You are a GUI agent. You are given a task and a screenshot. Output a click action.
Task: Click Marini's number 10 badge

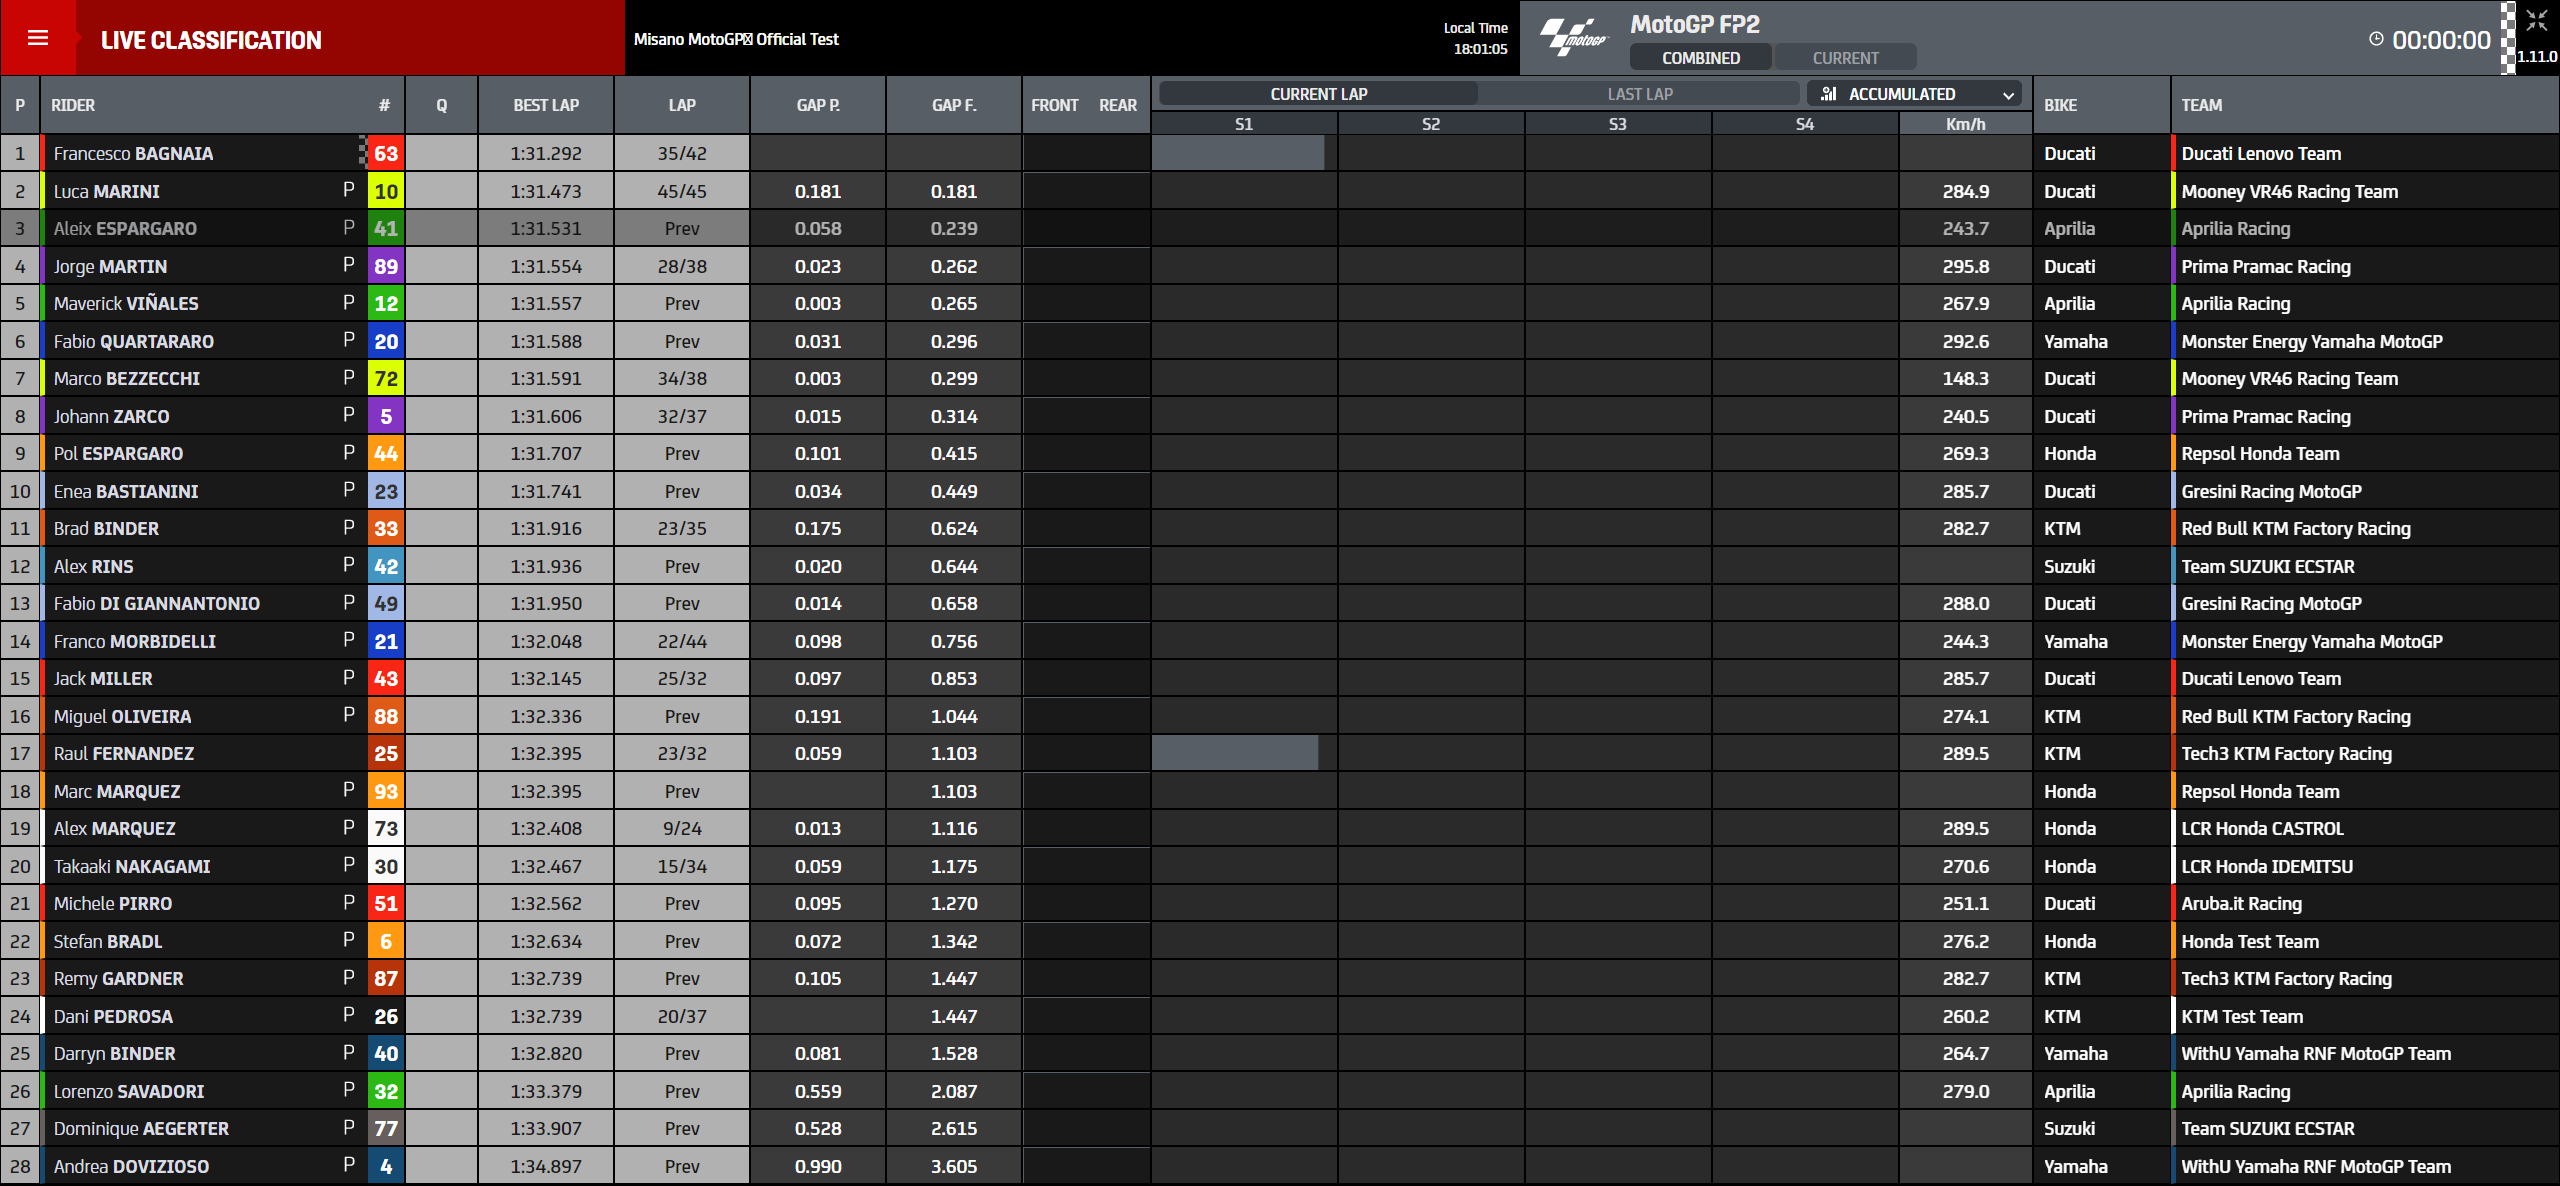[386, 191]
